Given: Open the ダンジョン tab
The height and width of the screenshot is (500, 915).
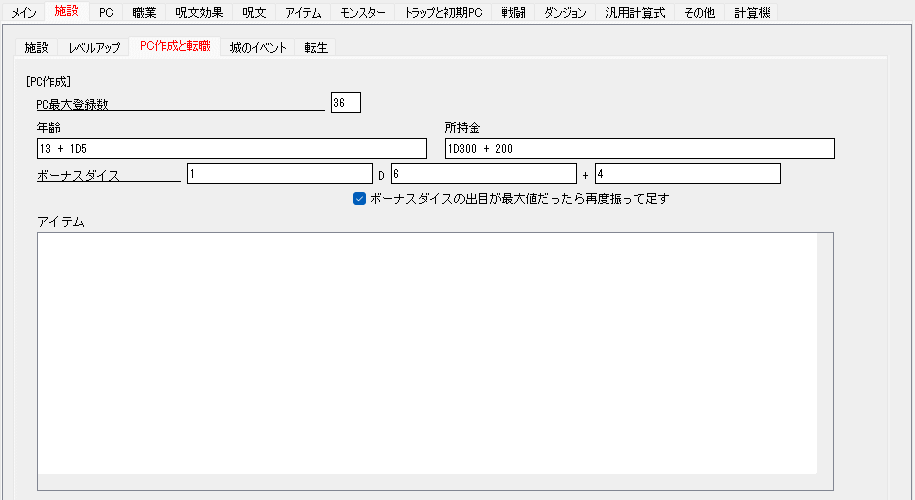Looking at the screenshot, I should [565, 13].
